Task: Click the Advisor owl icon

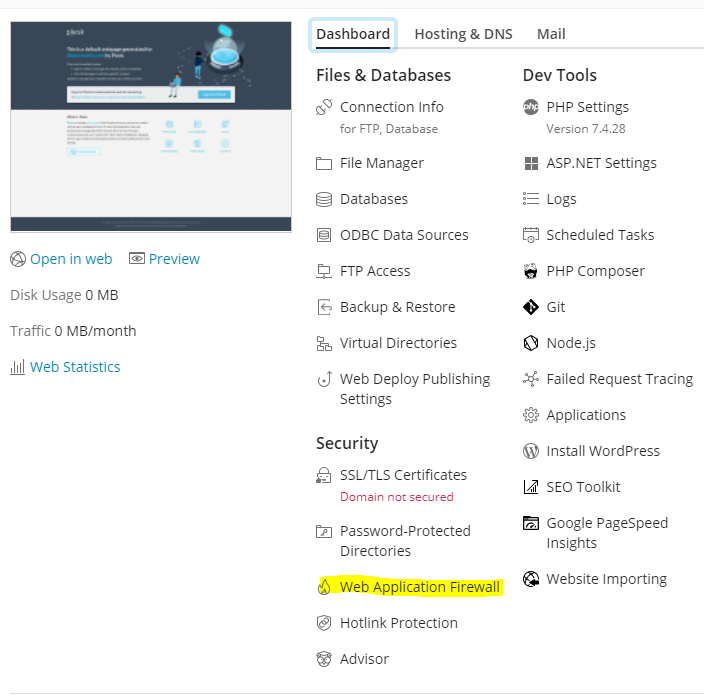Action: click(324, 659)
